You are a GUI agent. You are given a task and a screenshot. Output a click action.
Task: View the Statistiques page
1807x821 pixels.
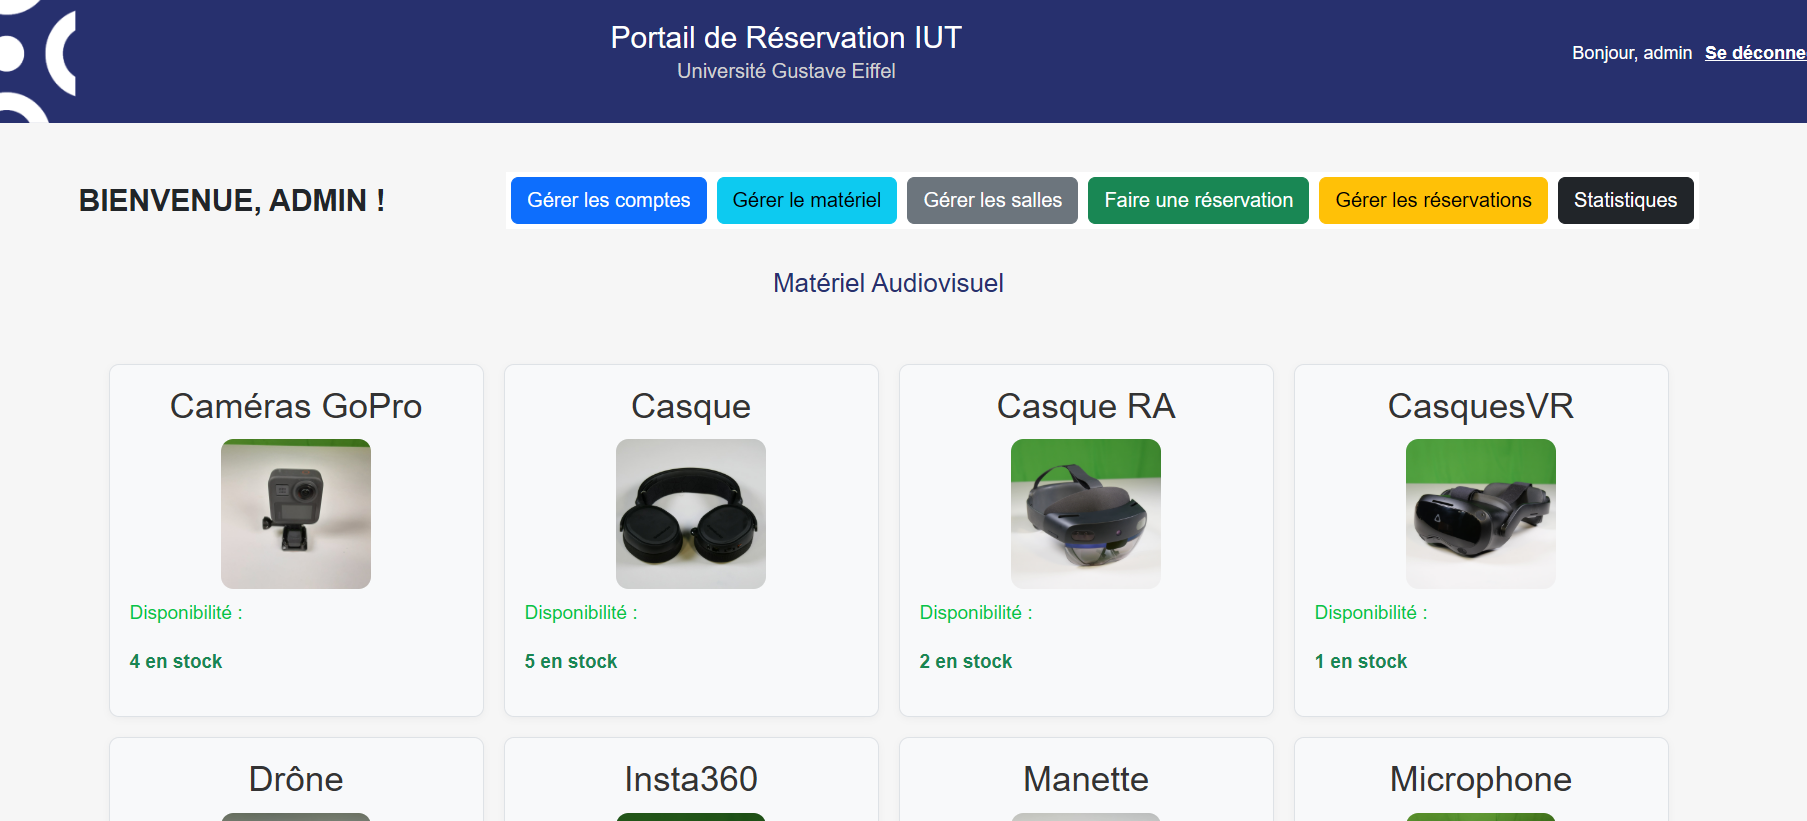point(1625,200)
